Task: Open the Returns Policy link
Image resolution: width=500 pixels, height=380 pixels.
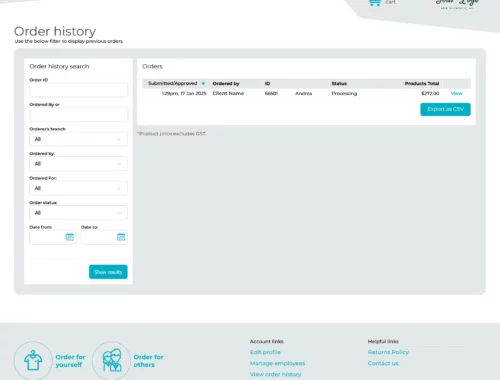Action: pyautogui.click(x=388, y=352)
